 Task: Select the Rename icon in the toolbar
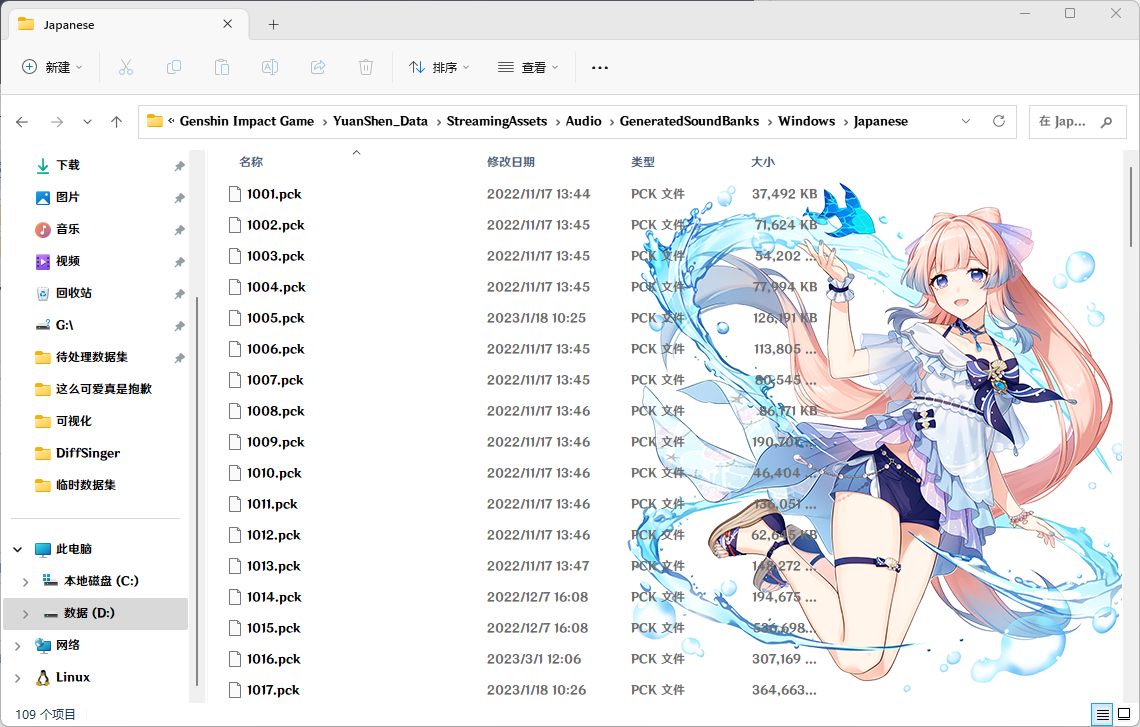(x=270, y=67)
